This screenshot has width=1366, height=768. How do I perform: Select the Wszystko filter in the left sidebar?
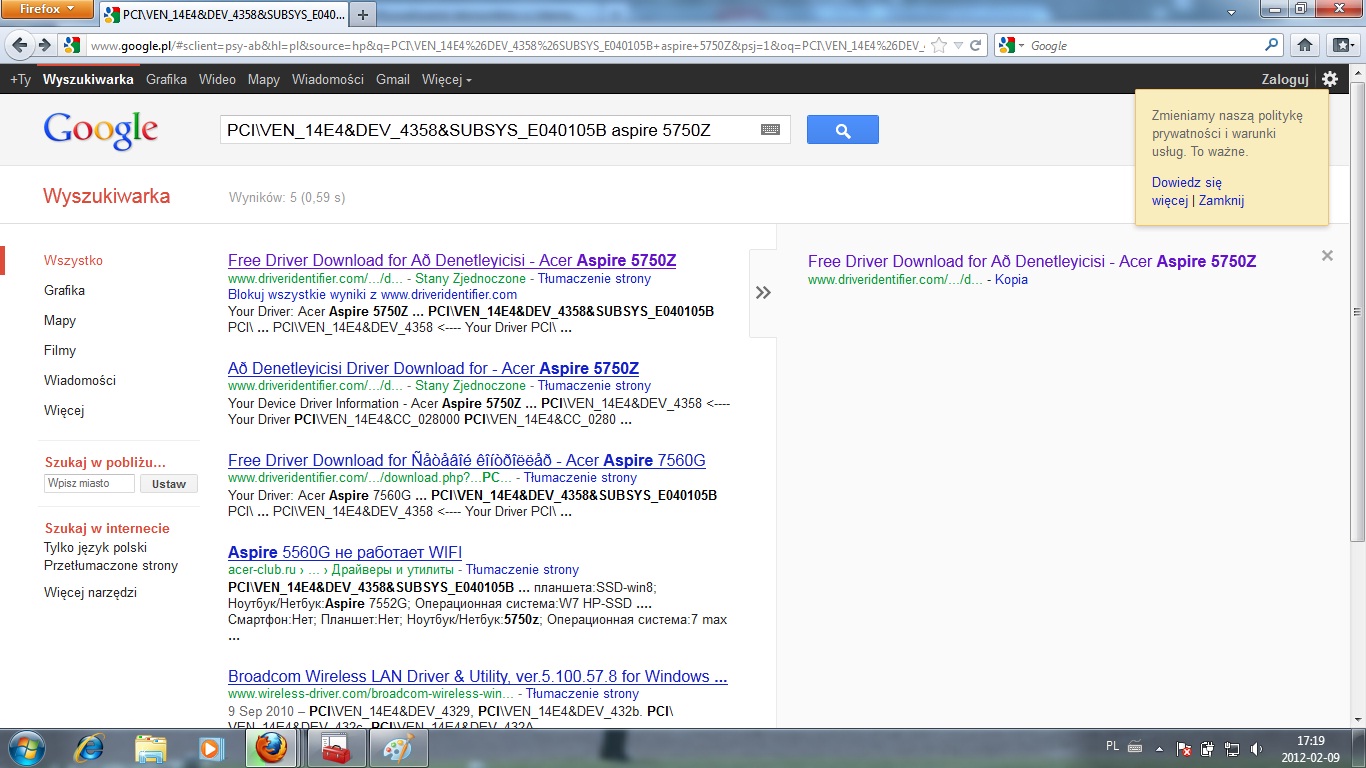point(73,261)
